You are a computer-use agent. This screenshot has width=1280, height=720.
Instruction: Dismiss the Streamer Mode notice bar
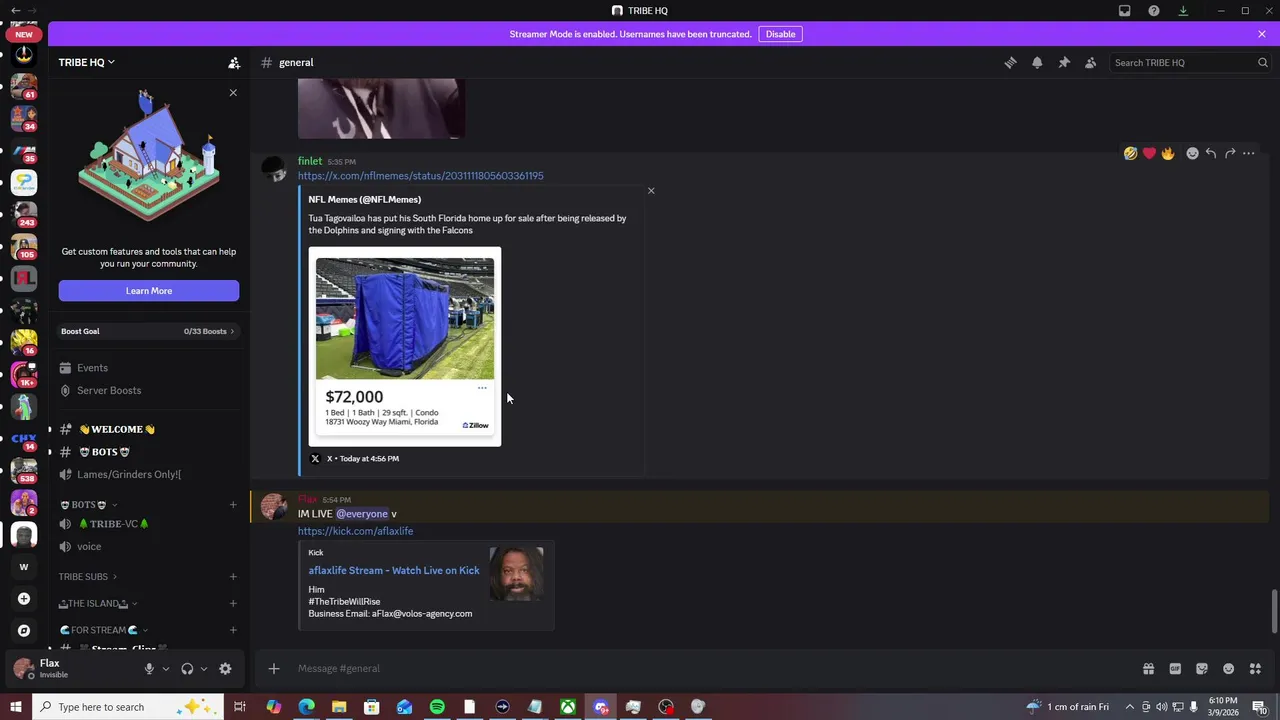pyautogui.click(x=1262, y=34)
